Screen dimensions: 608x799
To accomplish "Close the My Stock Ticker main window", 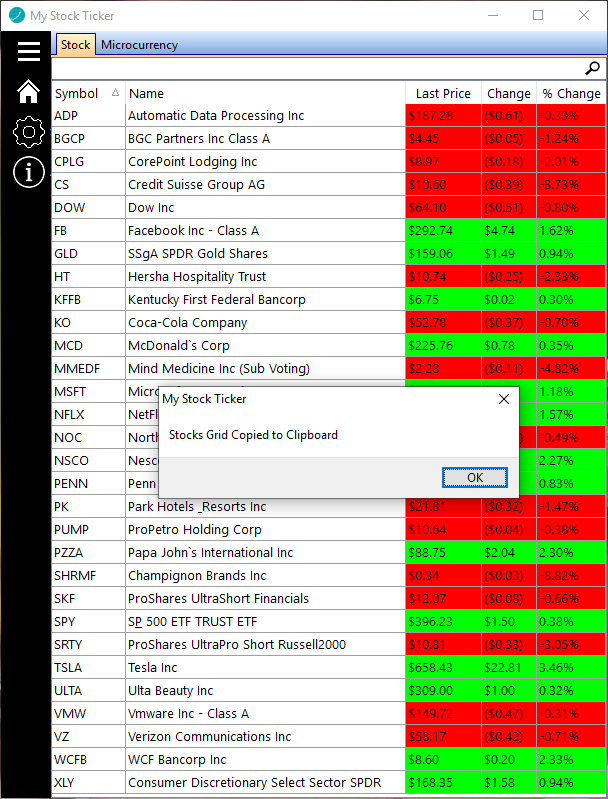I will click(x=584, y=15).
